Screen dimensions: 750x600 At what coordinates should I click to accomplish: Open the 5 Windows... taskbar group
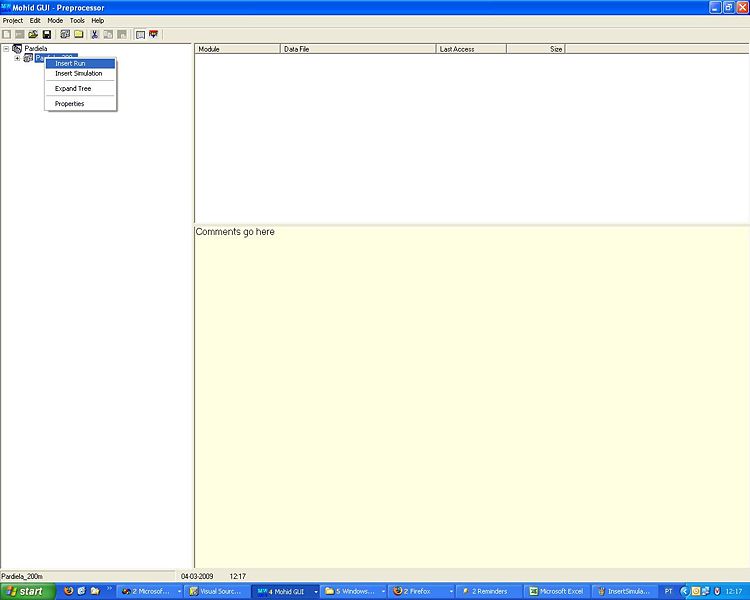[x=354, y=591]
